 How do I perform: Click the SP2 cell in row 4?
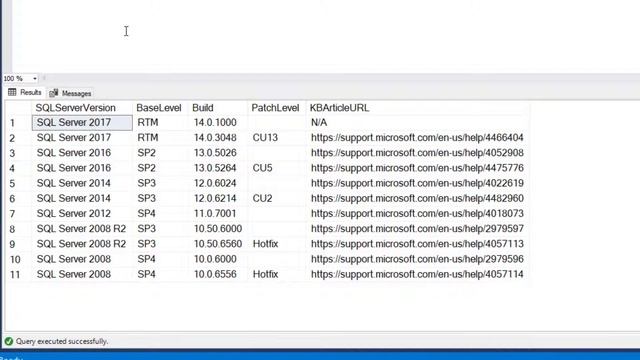[160, 168]
